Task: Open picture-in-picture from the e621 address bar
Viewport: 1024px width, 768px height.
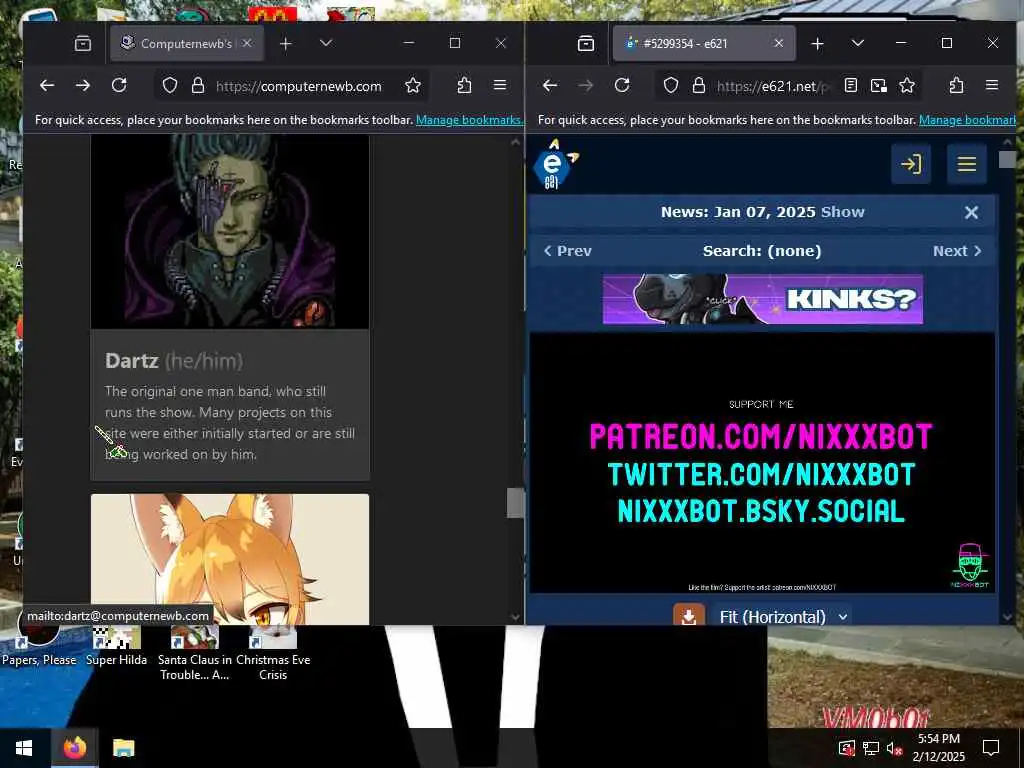Action: click(x=879, y=86)
